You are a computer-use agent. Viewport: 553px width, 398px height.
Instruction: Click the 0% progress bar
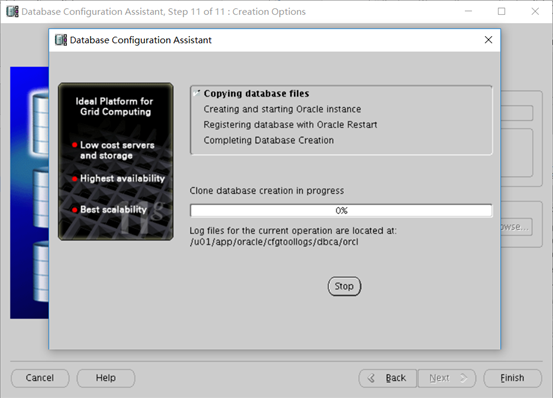pos(341,210)
